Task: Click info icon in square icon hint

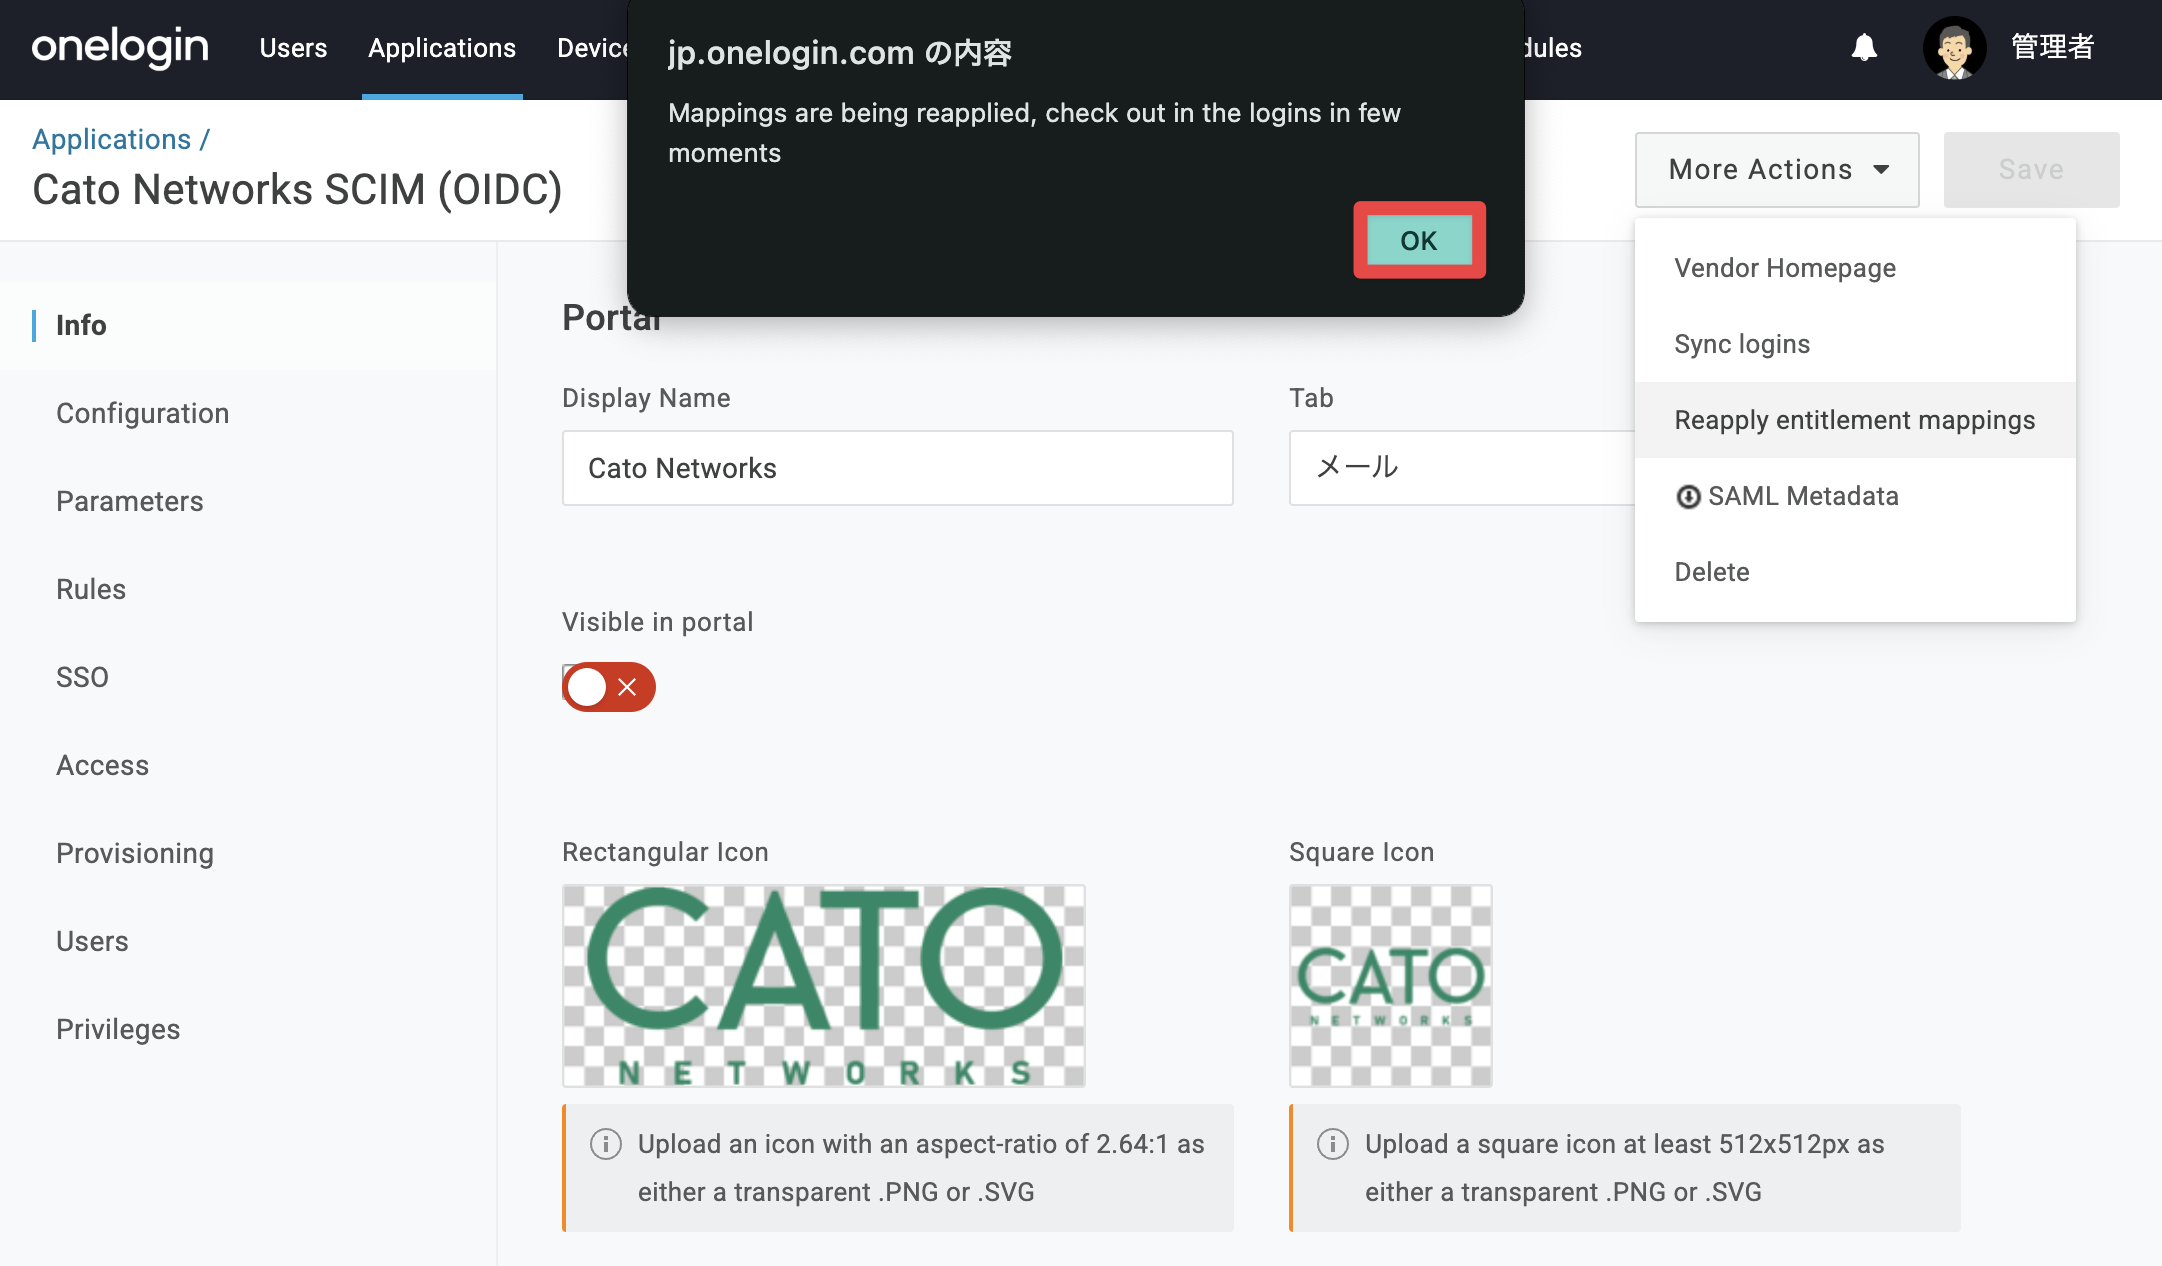Action: (1333, 1144)
